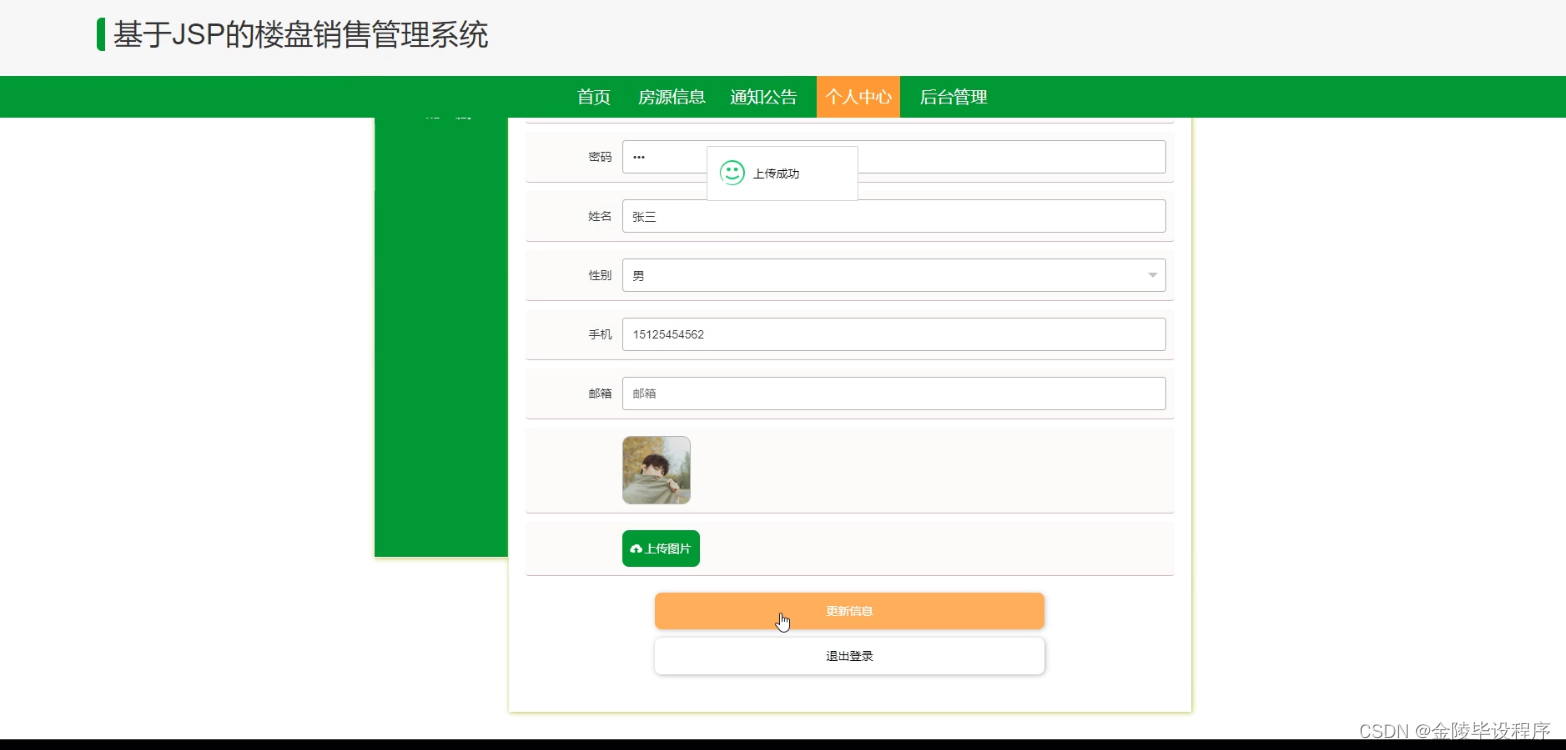Click the green site logo bar
This screenshot has width=1566, height=750.
[100, 35]
